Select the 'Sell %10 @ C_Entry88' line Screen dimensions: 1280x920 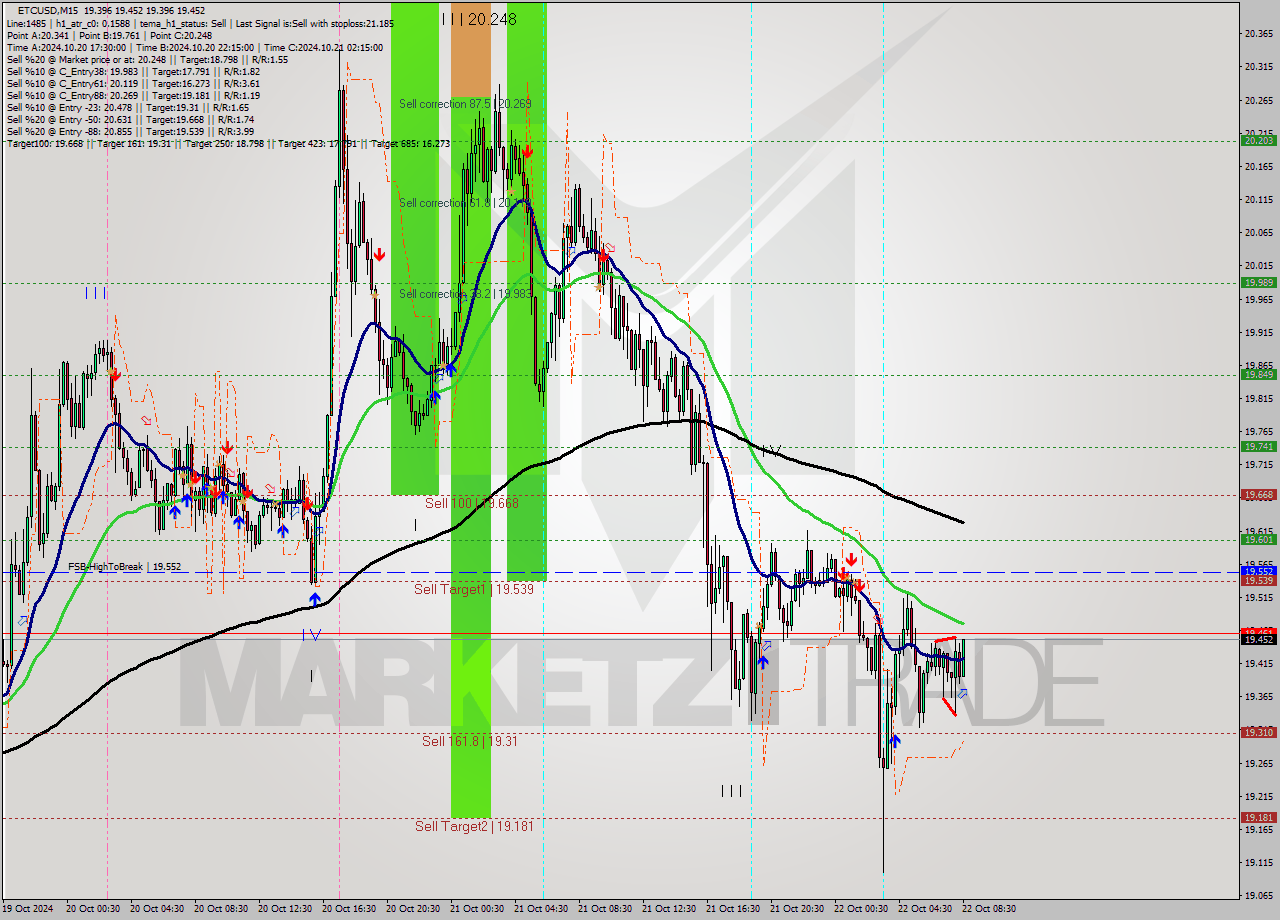pos(133,95)
